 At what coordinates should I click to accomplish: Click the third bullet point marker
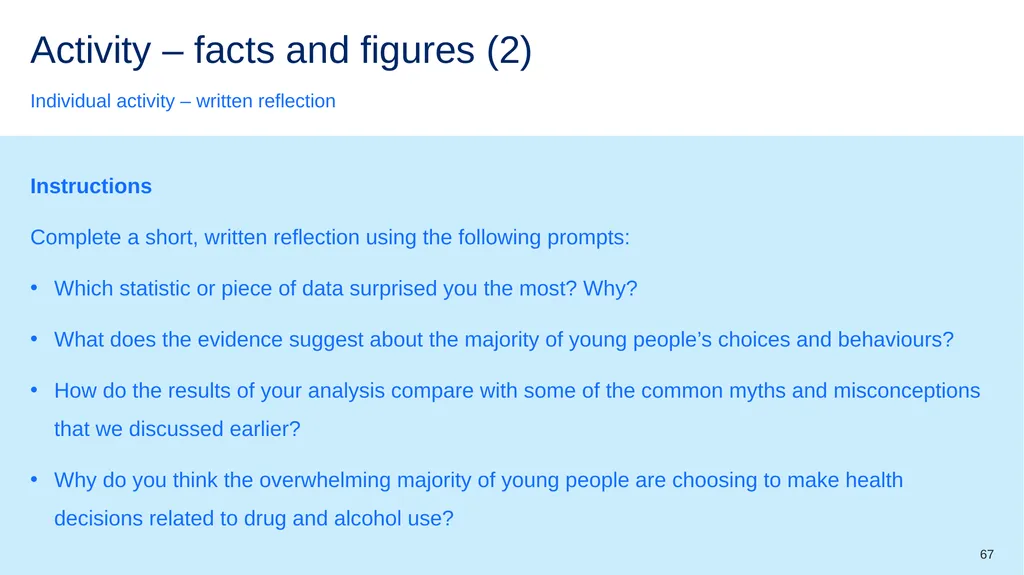(34, 390)
